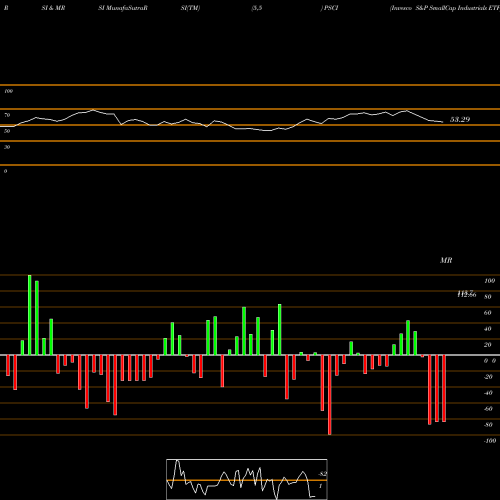Click the positive 20 label on MR axis
The width and height of the screenshot is (500, 500).
[x=487, y=345]
